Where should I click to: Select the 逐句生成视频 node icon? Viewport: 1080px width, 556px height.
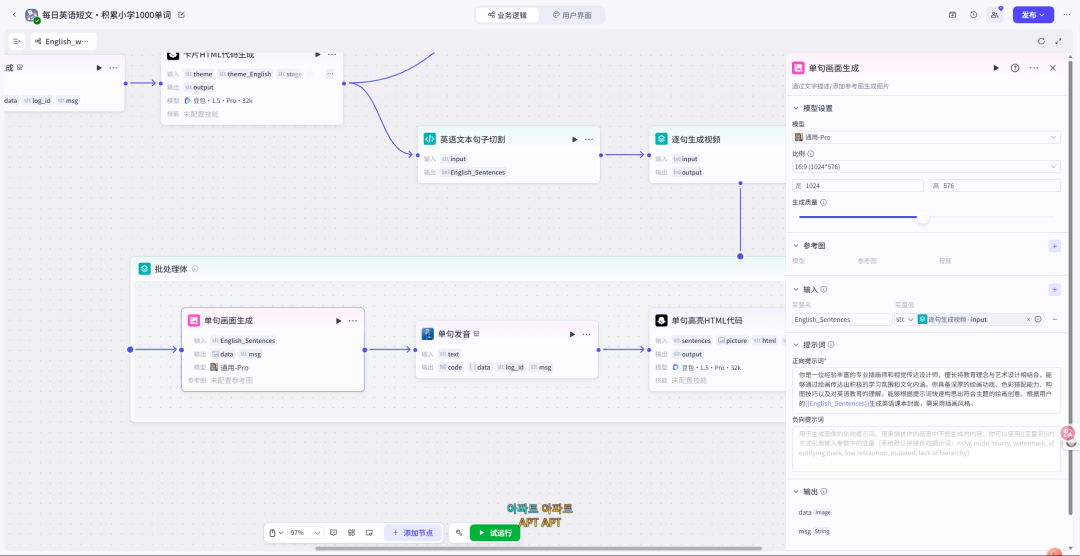tap(661, 139)
